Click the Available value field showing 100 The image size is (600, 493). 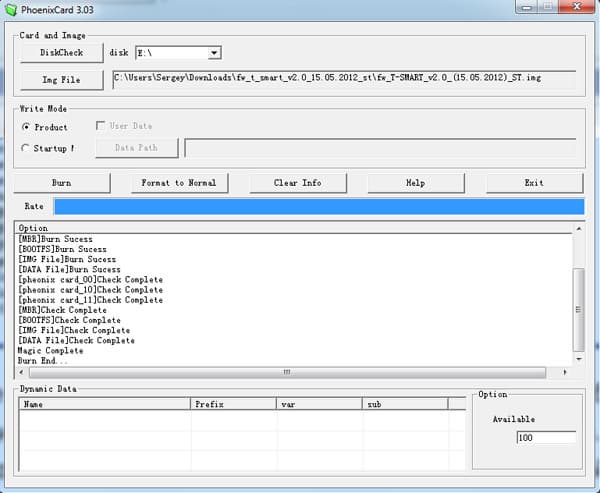(x=546, y=437)
